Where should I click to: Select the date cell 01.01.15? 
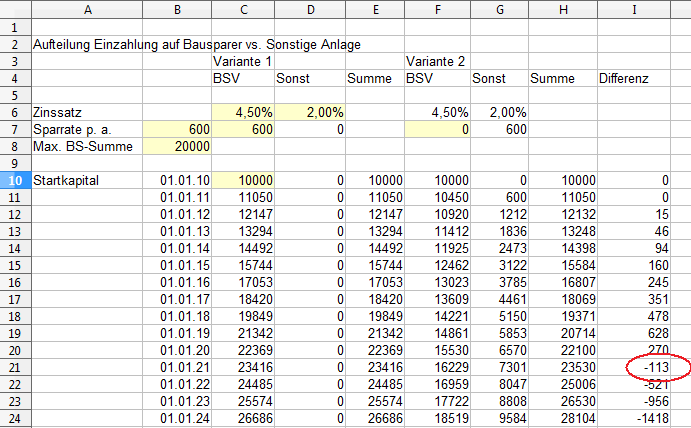pos(176,266)
